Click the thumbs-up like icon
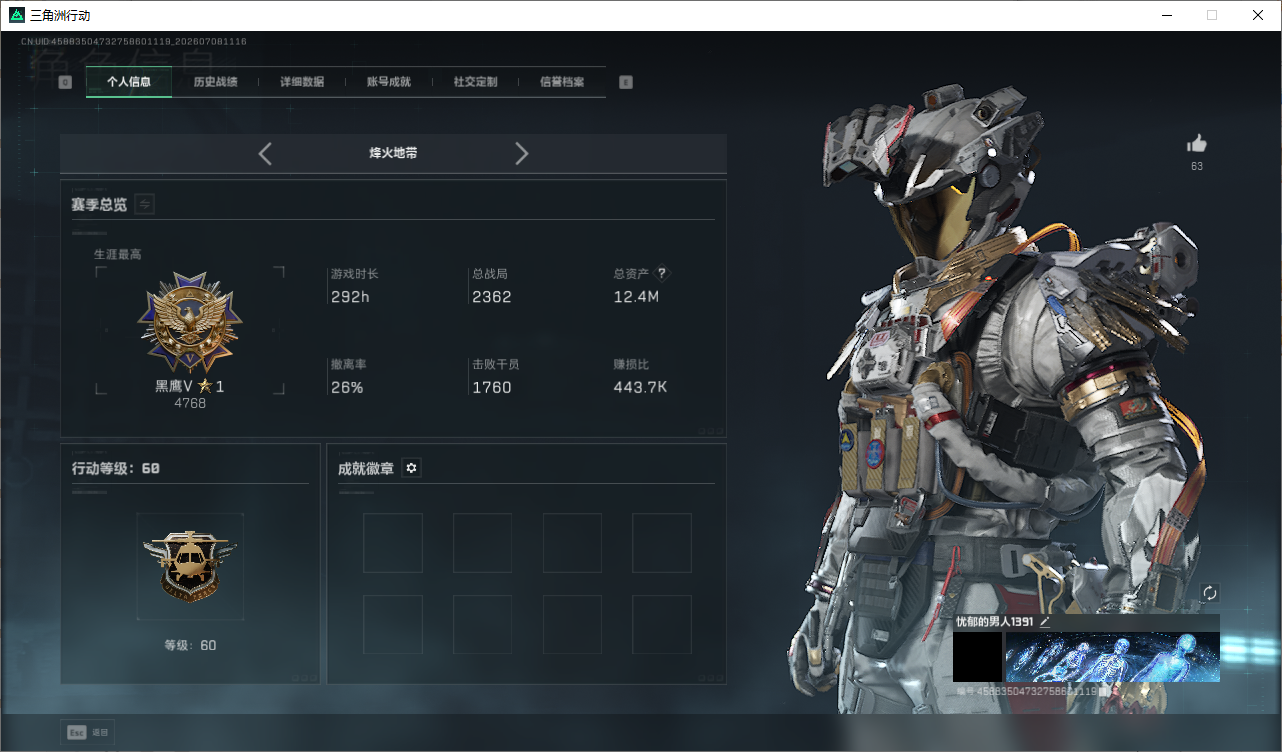 pyautogui.click(x=1196, y=144)
